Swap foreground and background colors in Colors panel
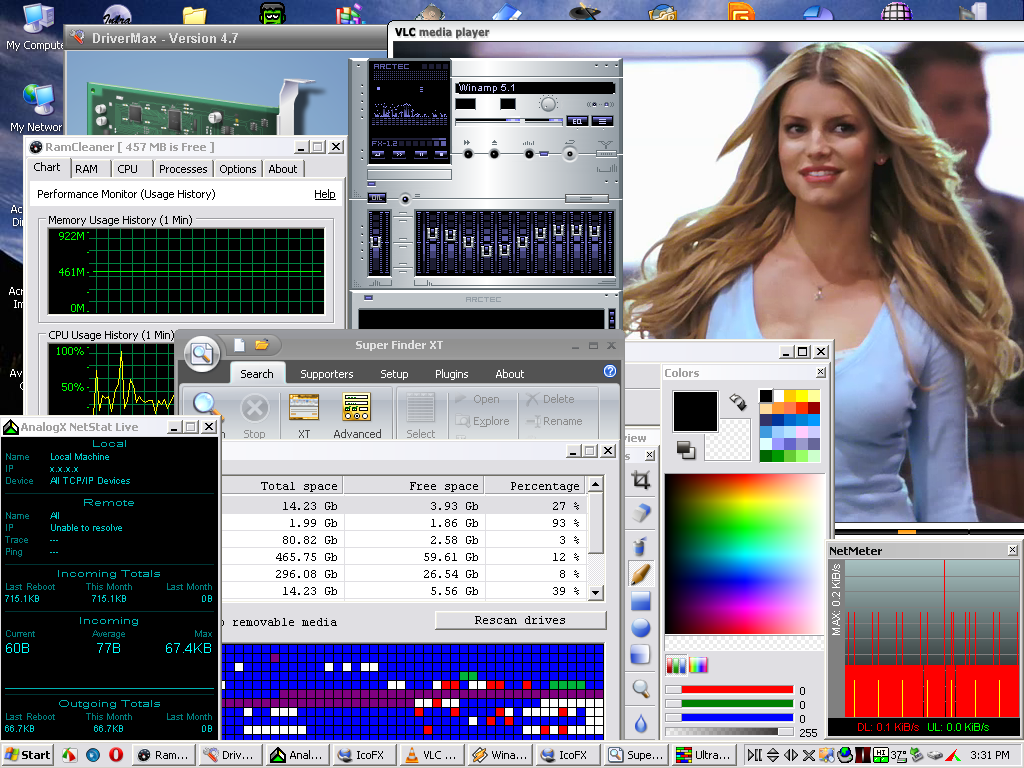 click(x=738, y=402)
